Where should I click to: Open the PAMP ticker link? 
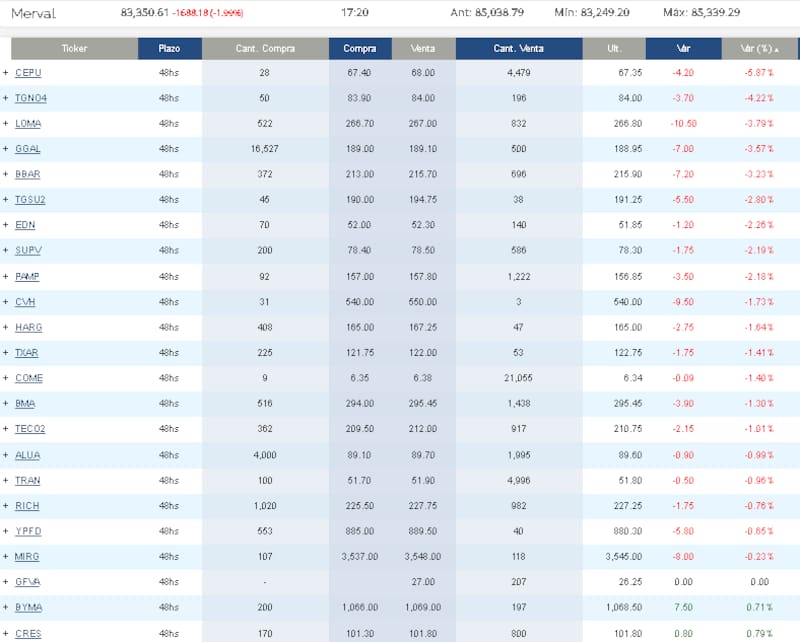(28, 276)
